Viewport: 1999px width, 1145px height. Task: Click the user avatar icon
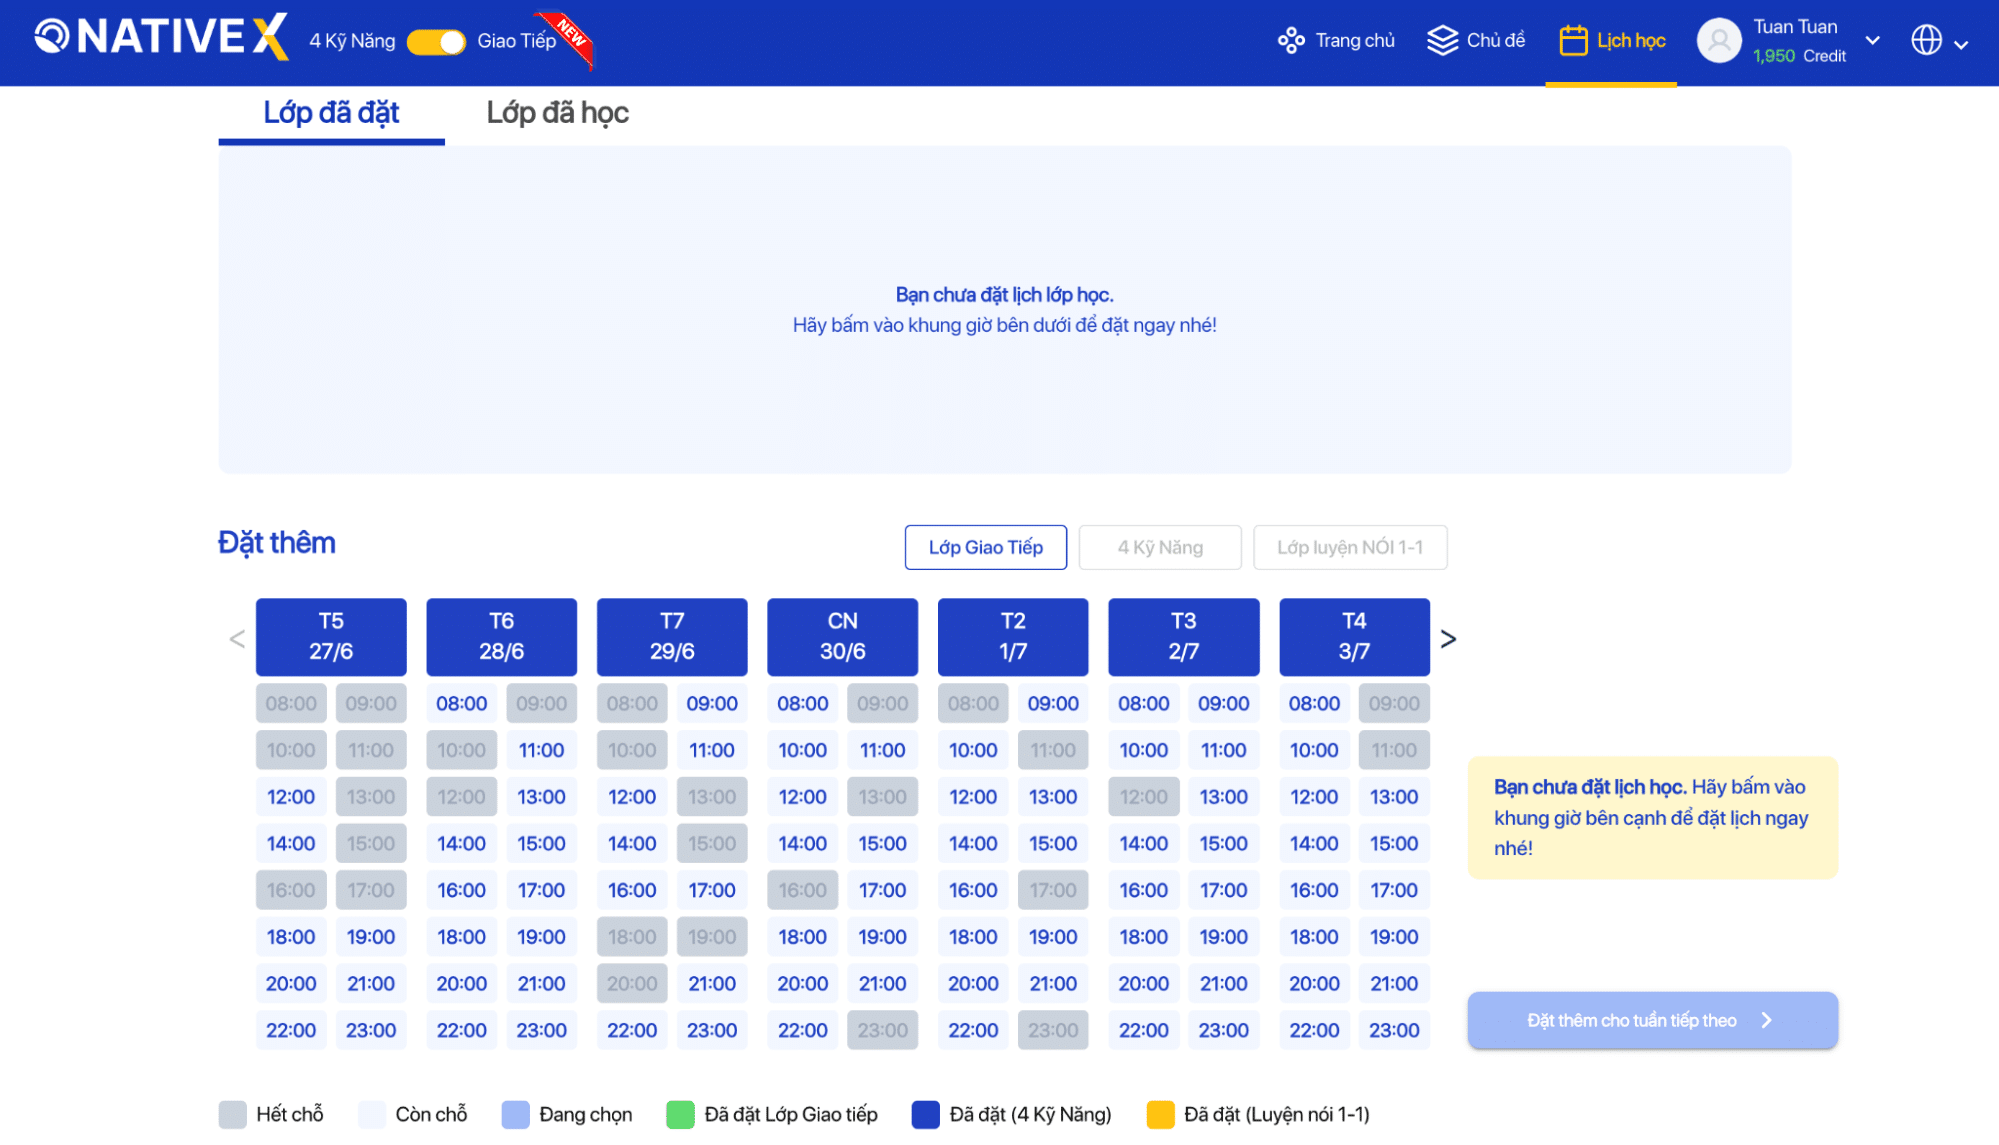(x=1718, y=41)
